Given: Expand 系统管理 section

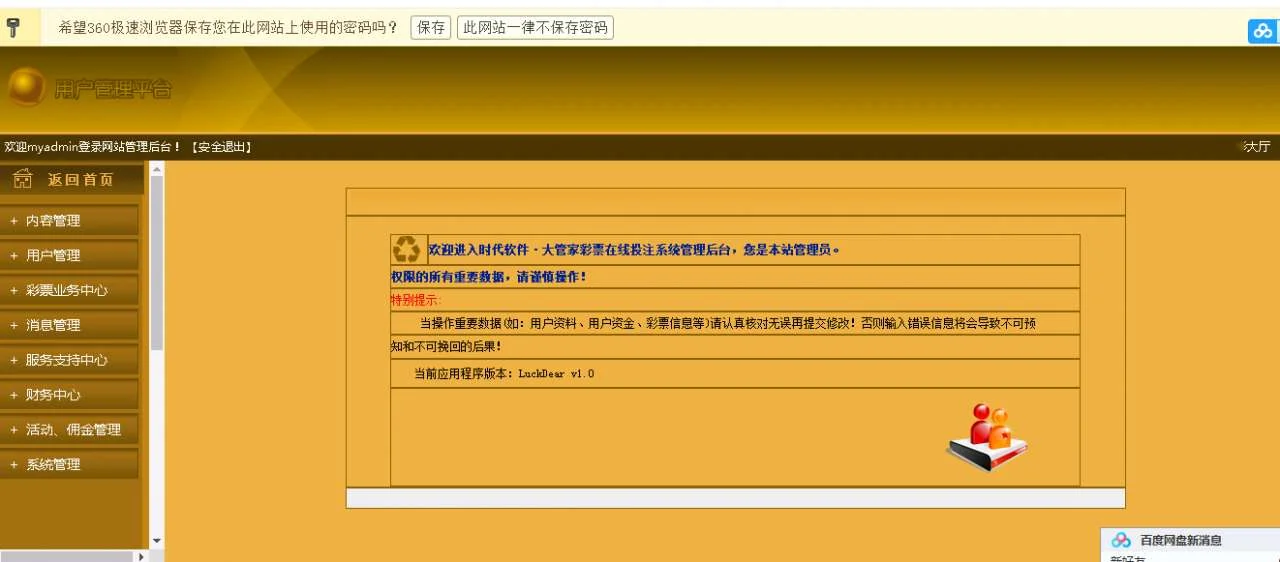Looking at the screenshot, I should point(53,465).
